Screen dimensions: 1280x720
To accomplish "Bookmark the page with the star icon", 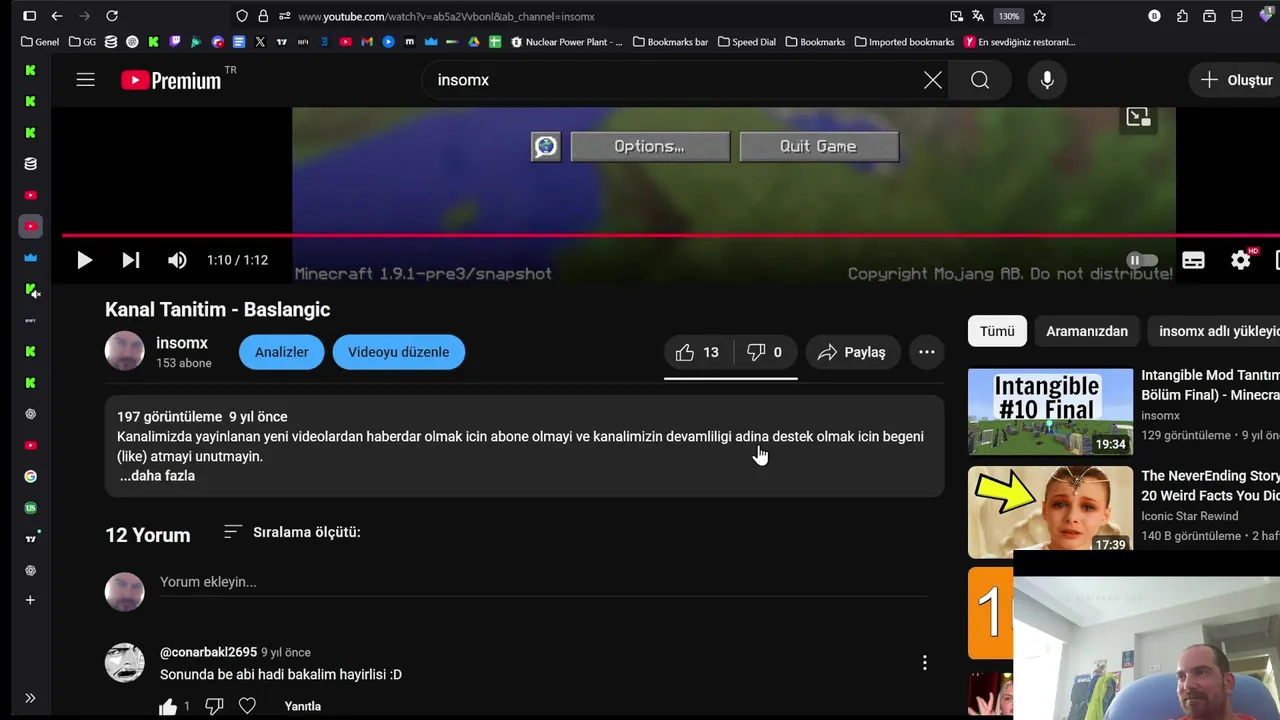I will tap(1039, 16).
